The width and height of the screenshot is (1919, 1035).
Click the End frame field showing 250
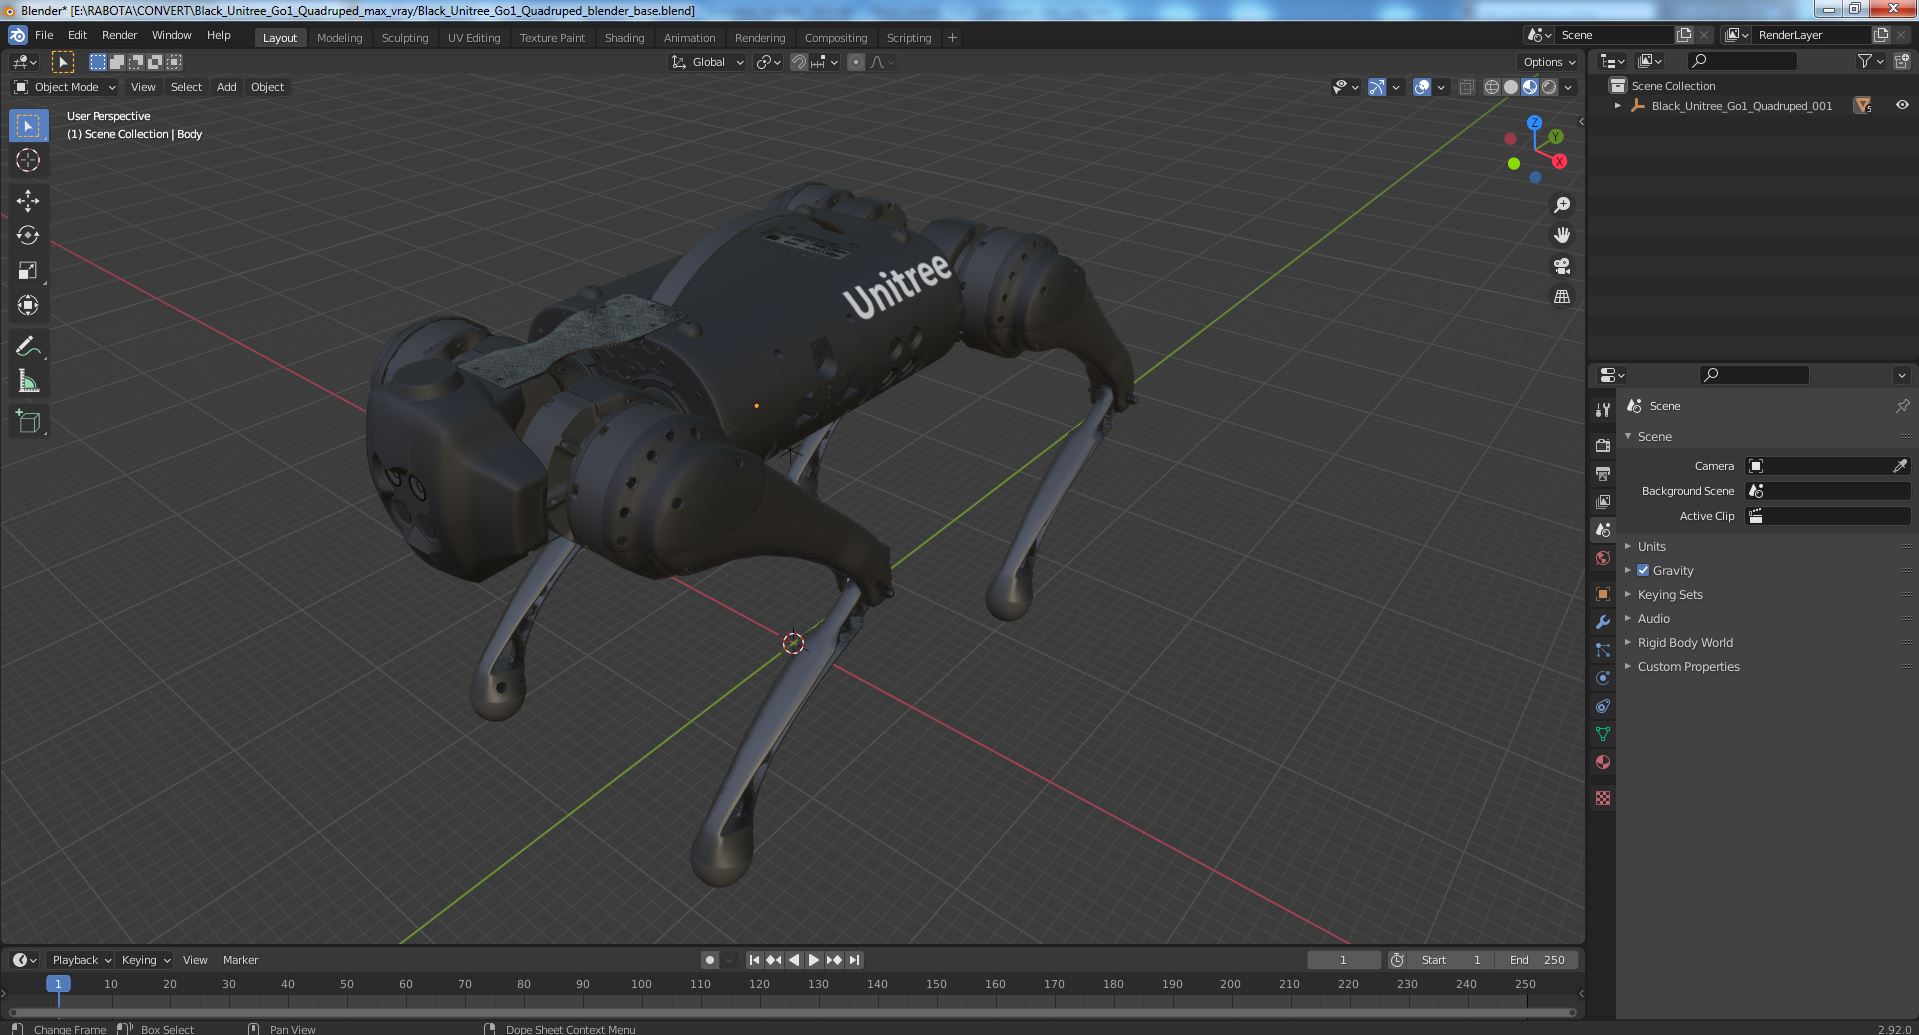[1537, 960]
